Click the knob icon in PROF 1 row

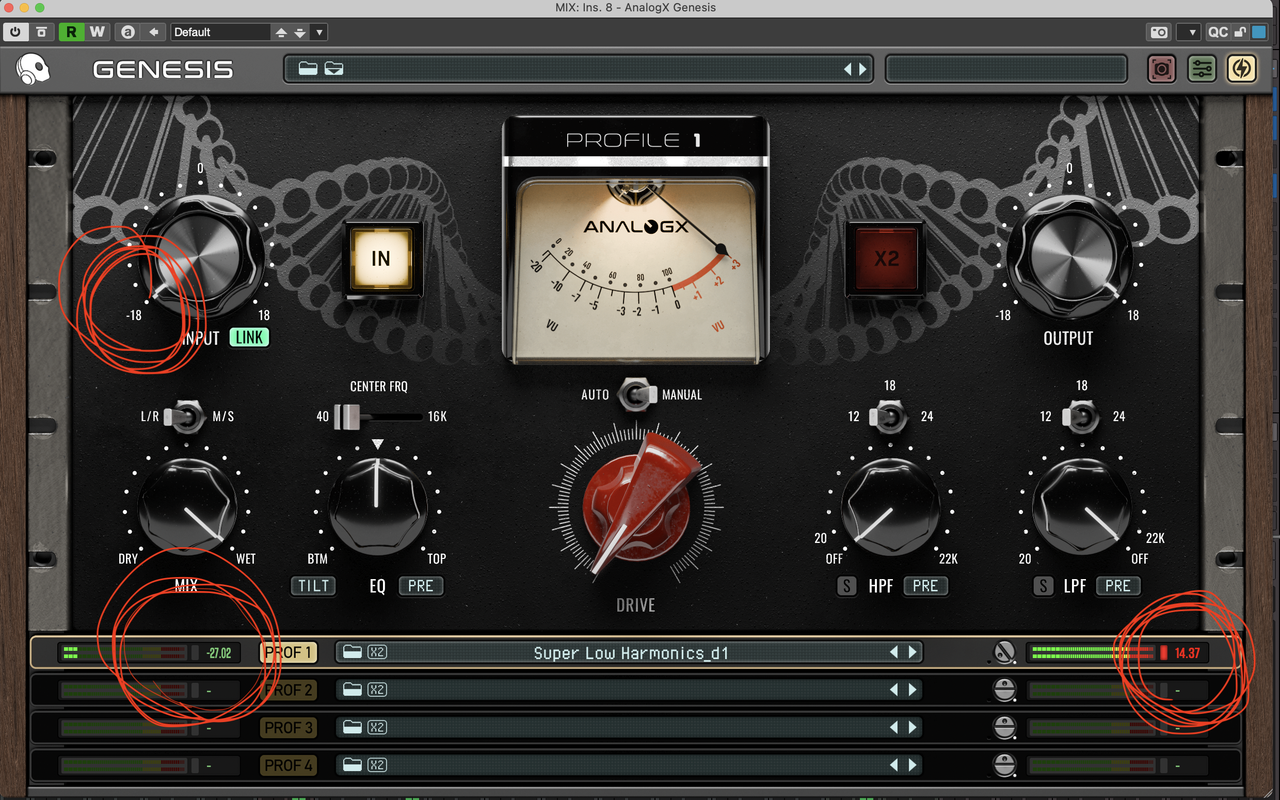(x=1003, y=653)
